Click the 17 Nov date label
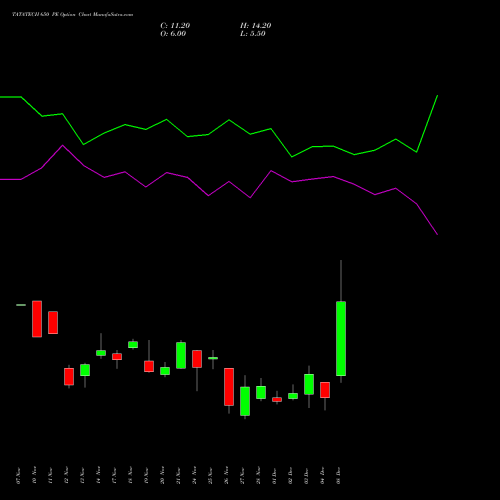Viewport: 500px width, 500px height. pos(115,476)
